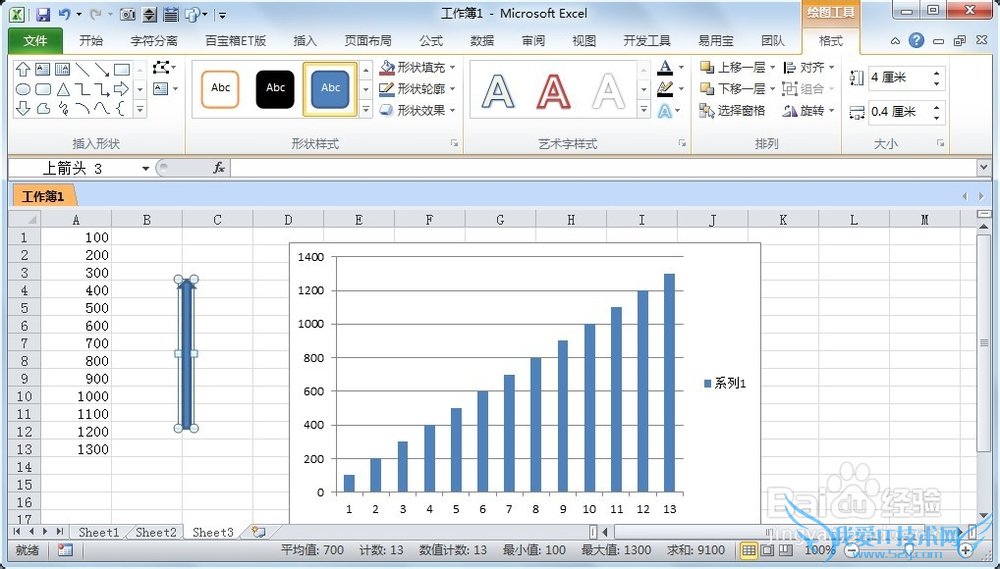This screenshot has width=1000, height=569.
Task: Open the Edit Shape points menu
Action: (x=164, y=68)
